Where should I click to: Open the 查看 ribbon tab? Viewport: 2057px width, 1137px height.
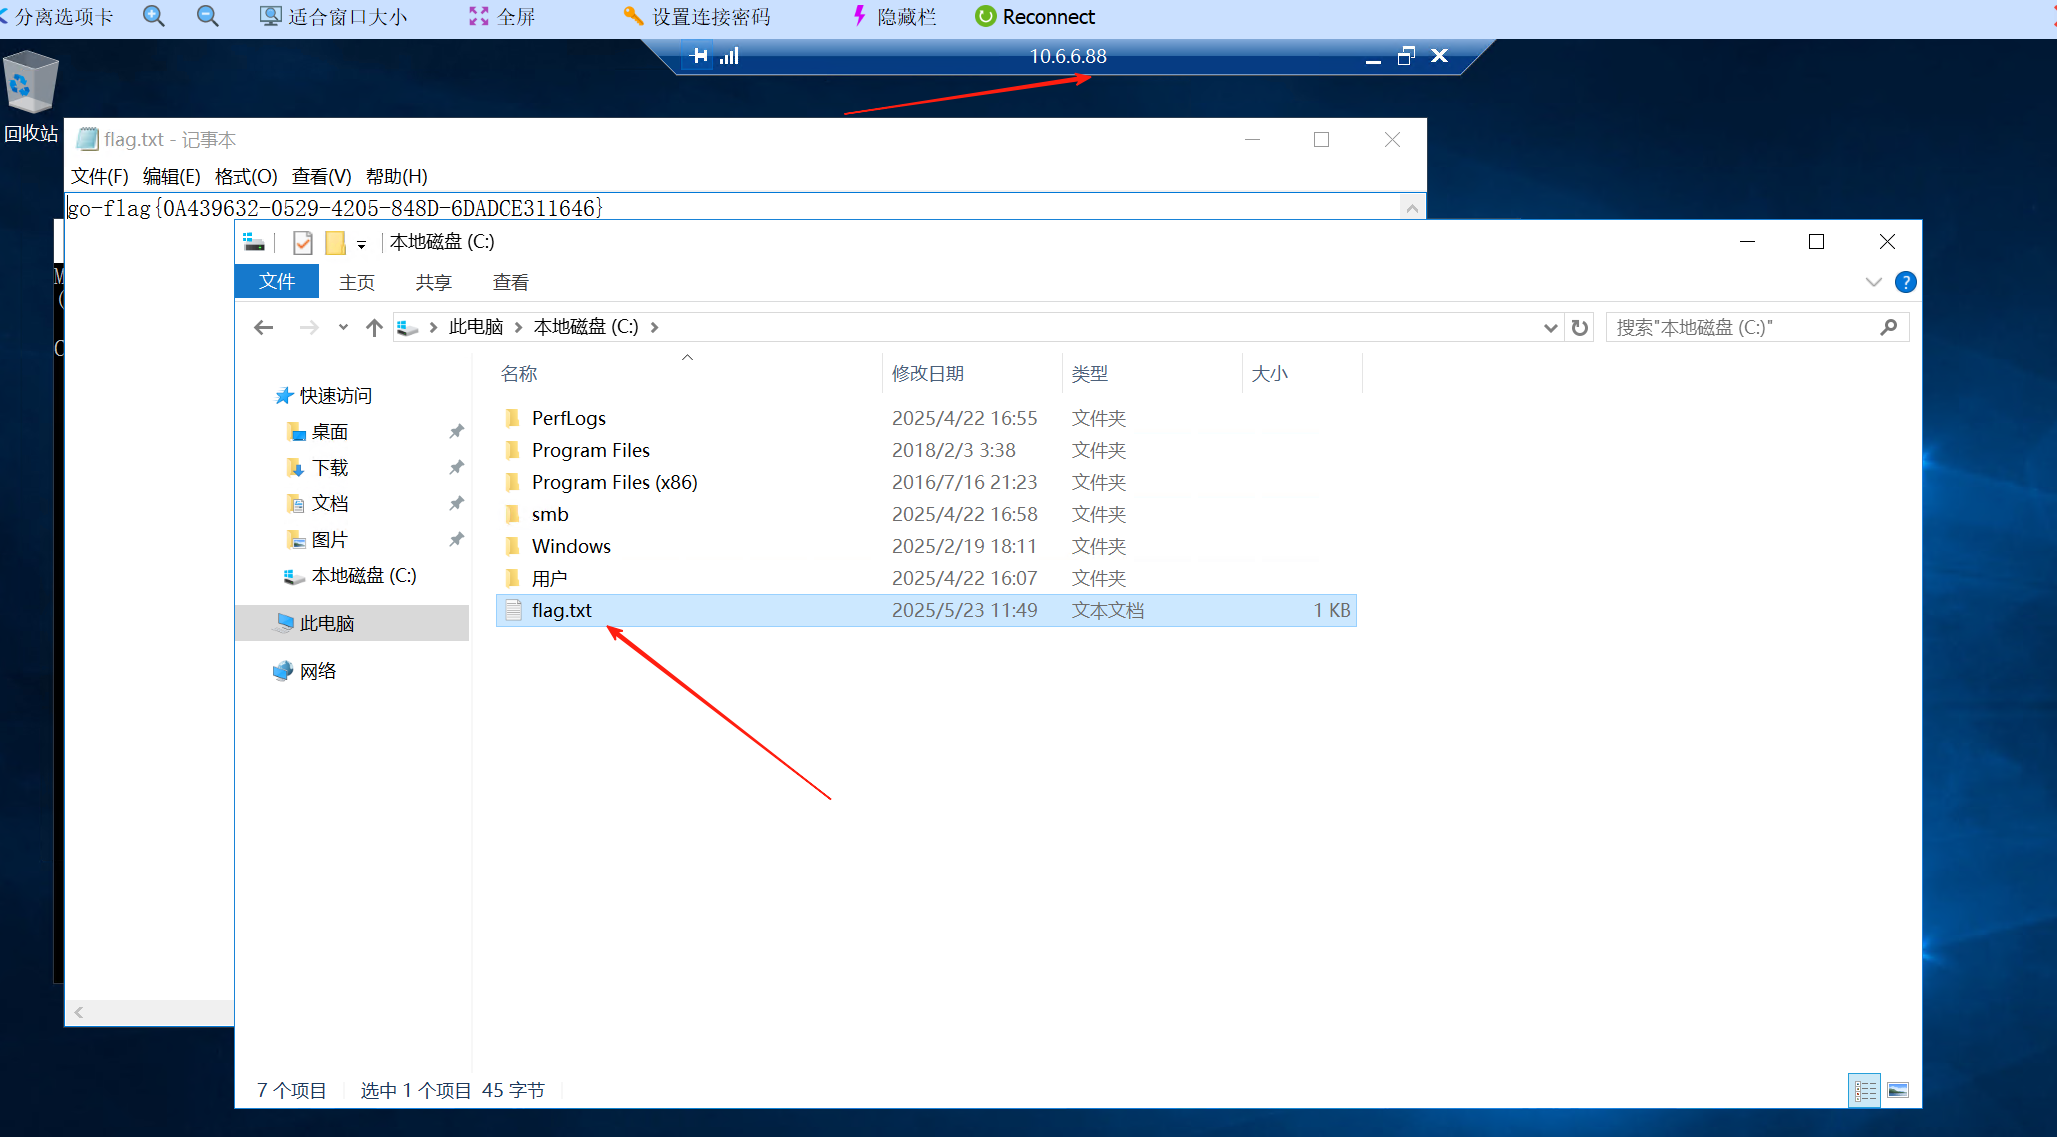click(510, 282)
